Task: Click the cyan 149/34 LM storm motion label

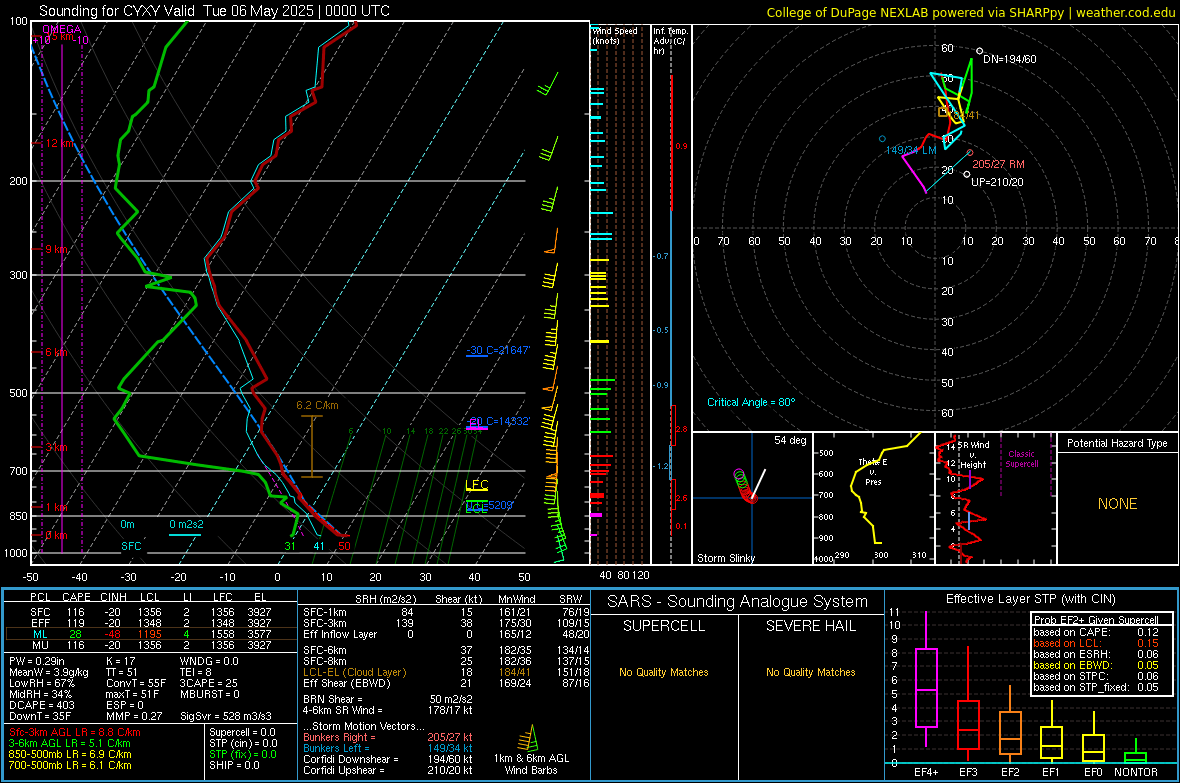Action: 911,150
